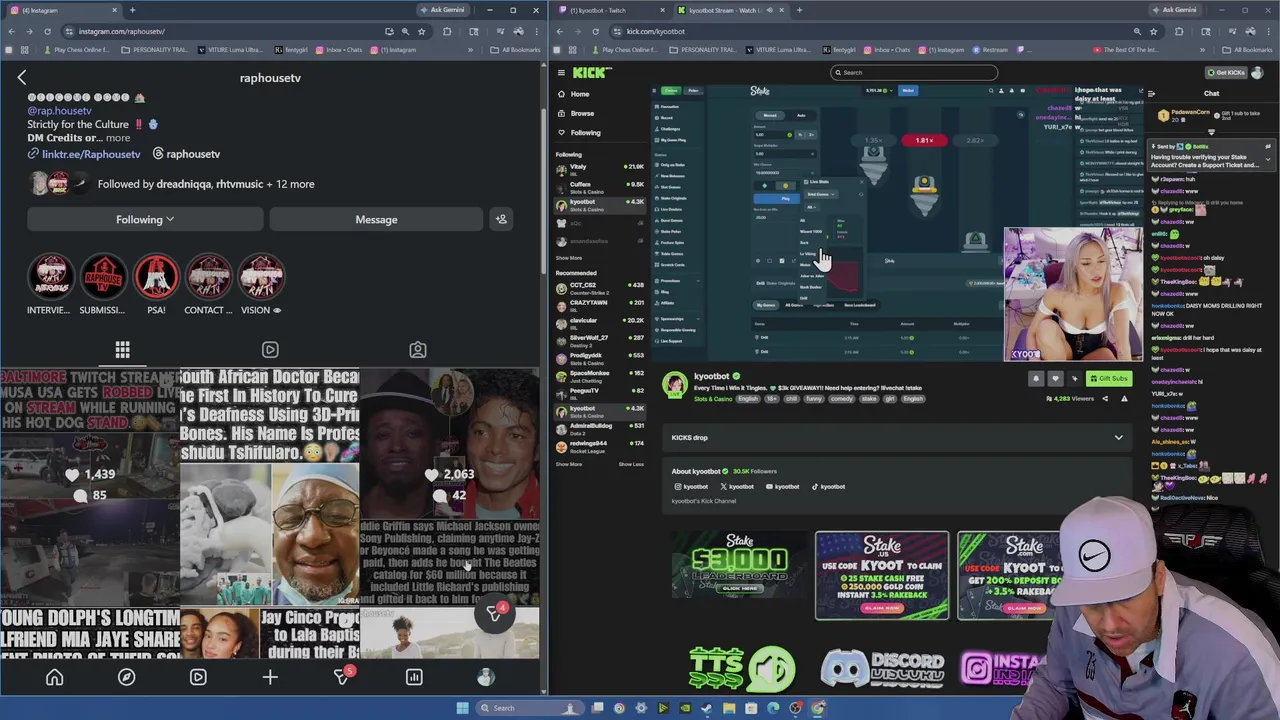The image size is (1280, 720).
Task: Toggle follow heart for kyootbot
Action: coord(1055,378)
